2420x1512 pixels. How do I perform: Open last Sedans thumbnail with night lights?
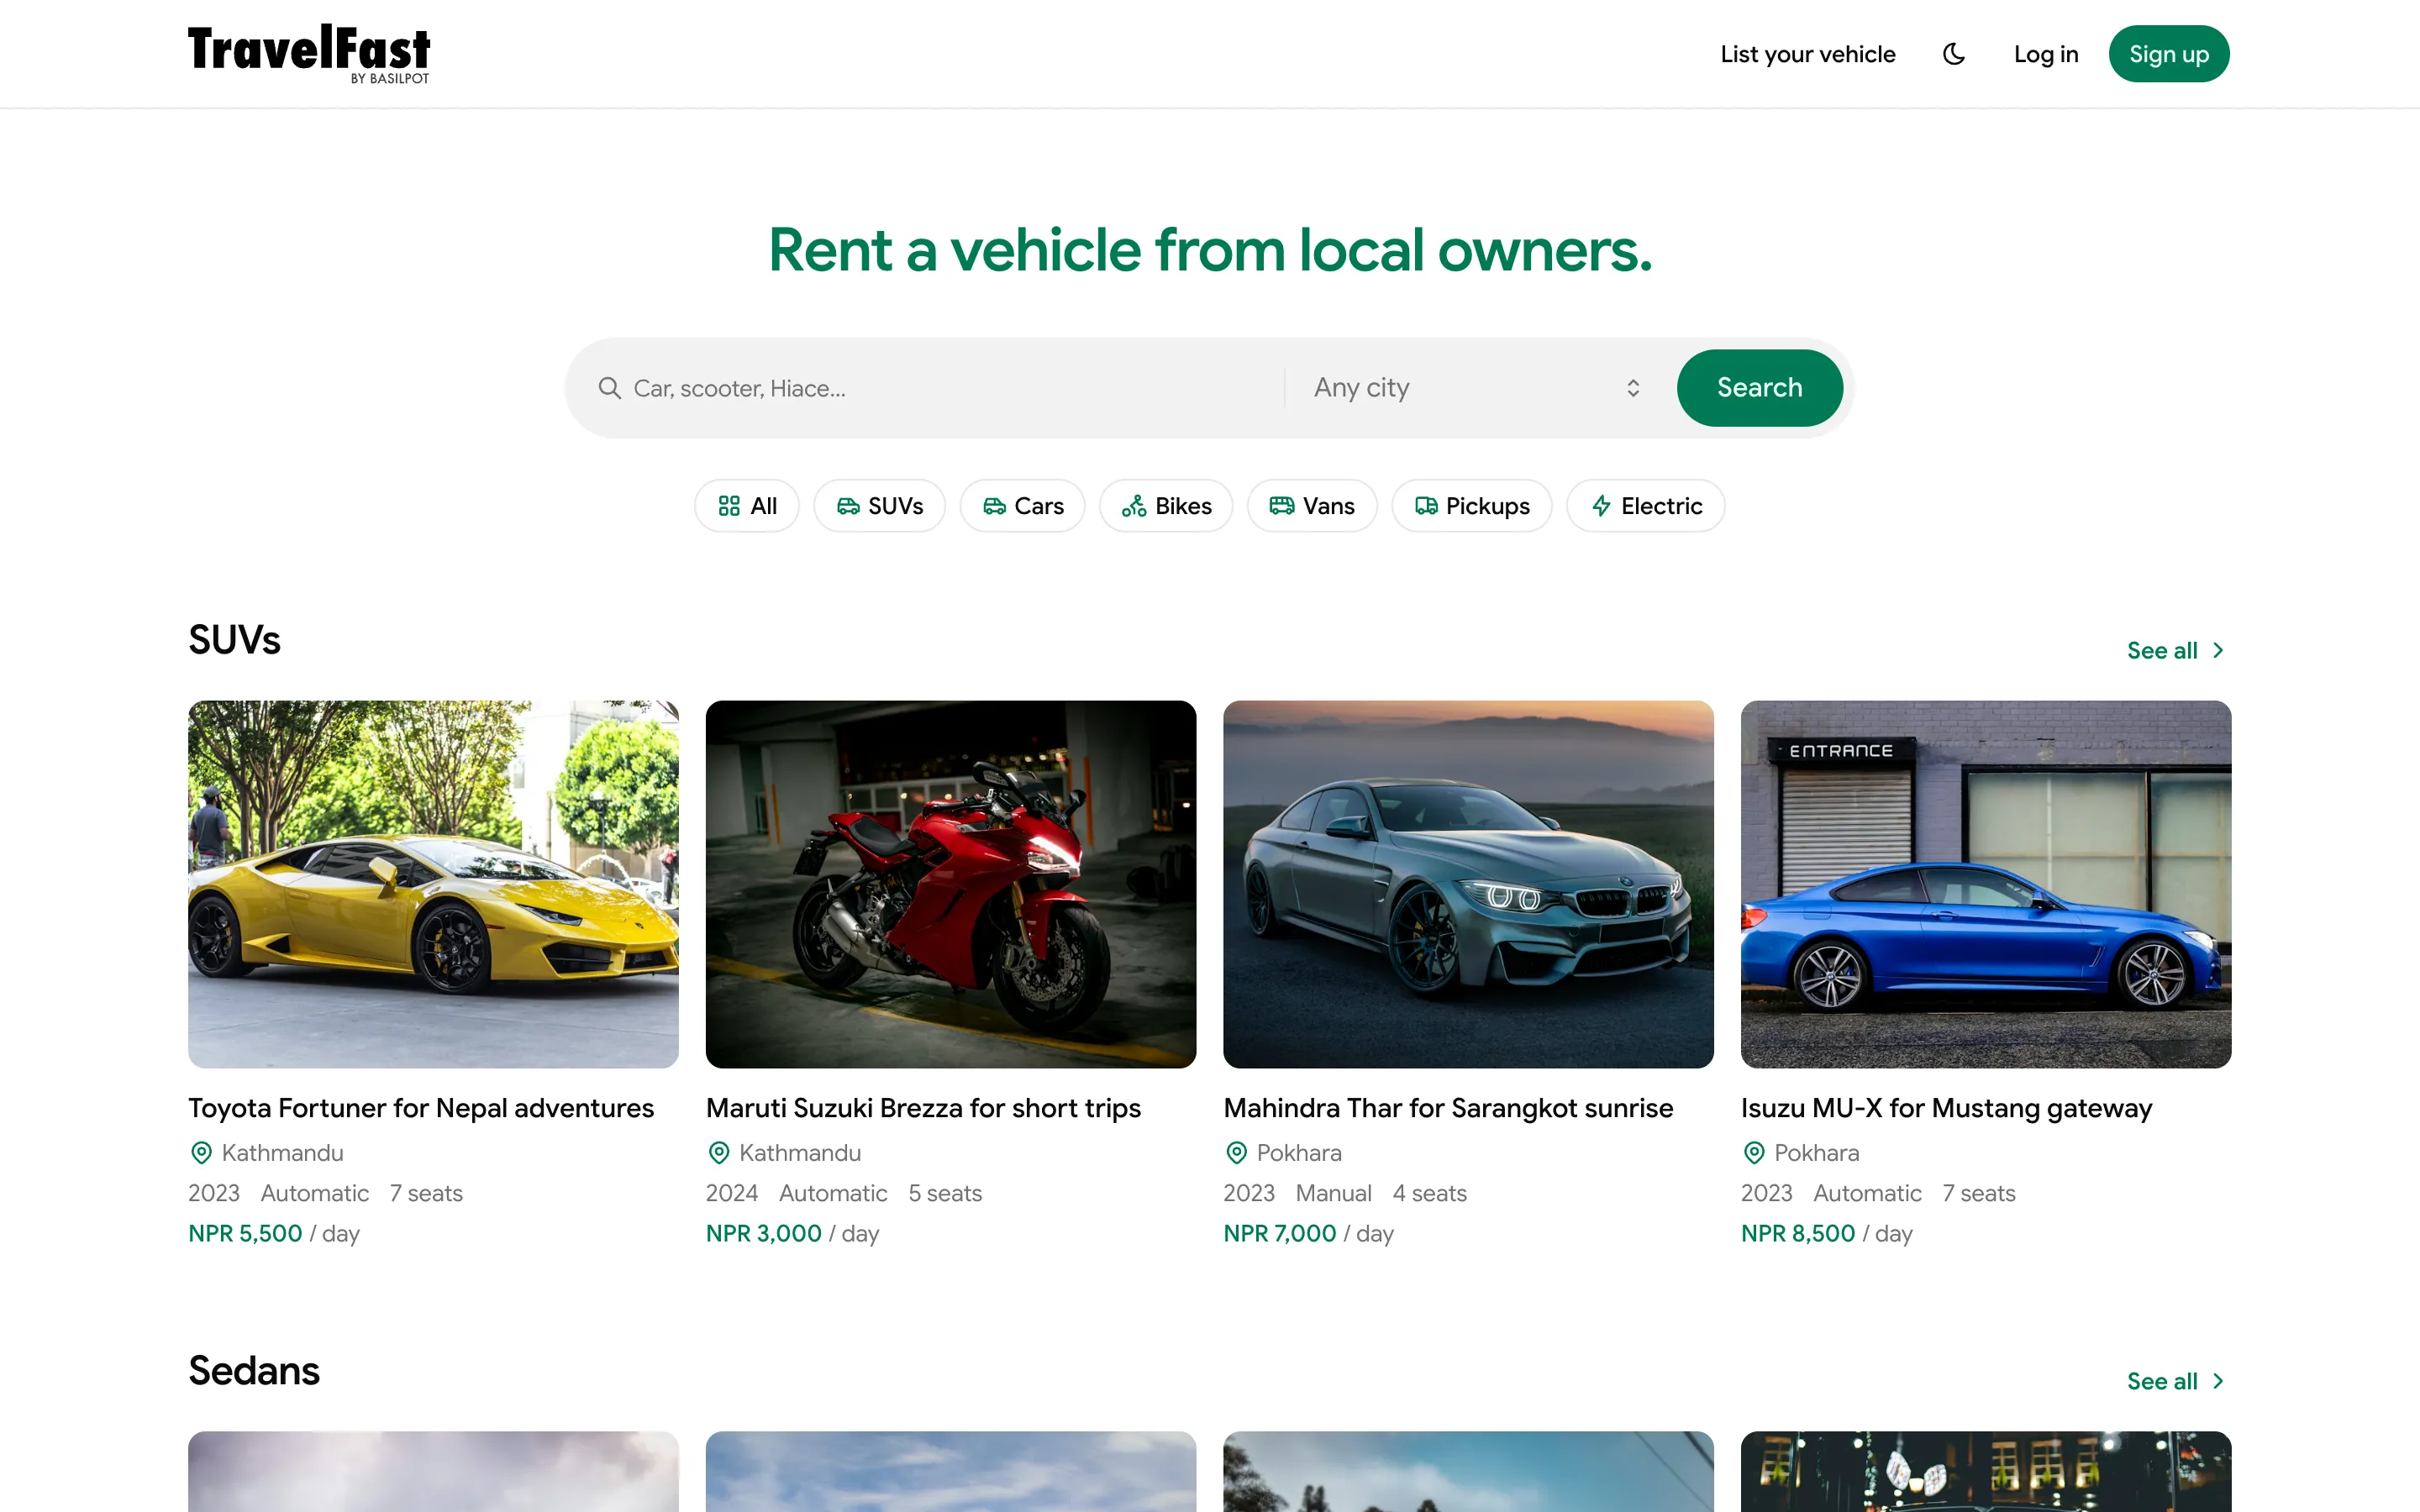[1985, 1471]
